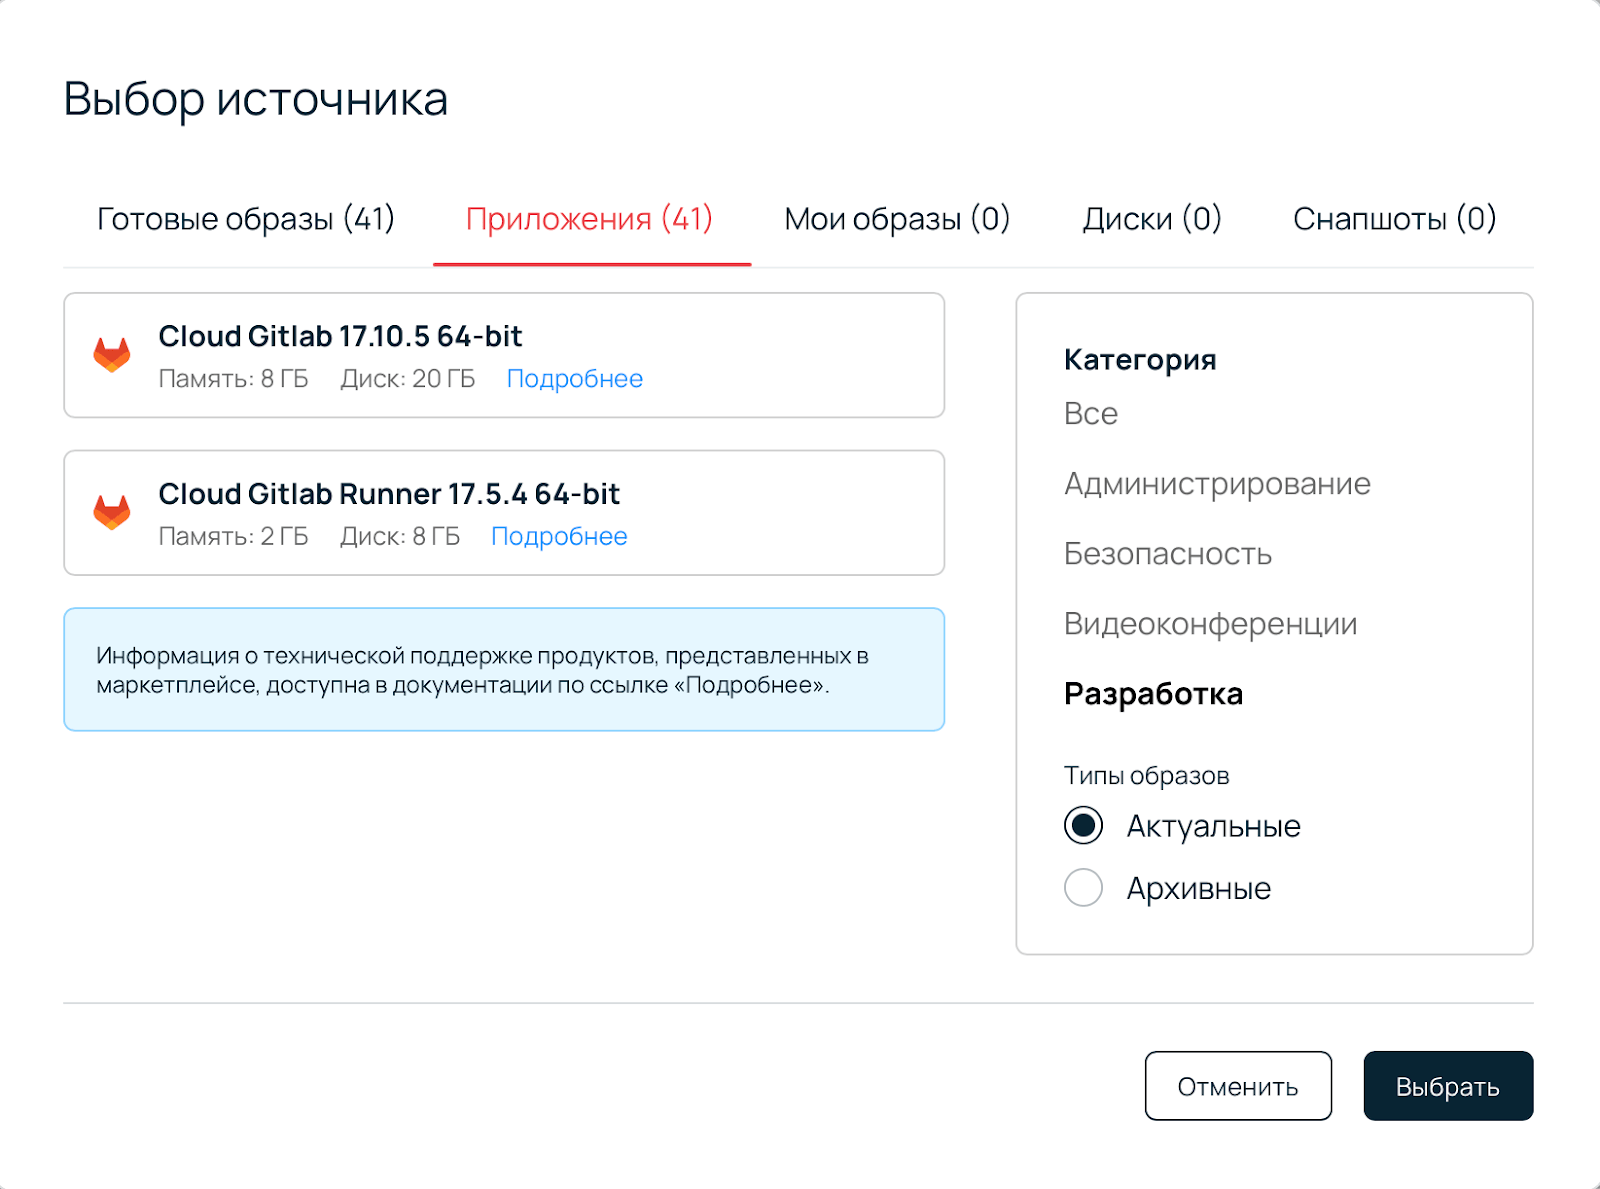Switch to the Готовые образы (41) tab
The width and height of the screenshot is (1600, 1189).
pyautogui.click(x=246, y=219)
